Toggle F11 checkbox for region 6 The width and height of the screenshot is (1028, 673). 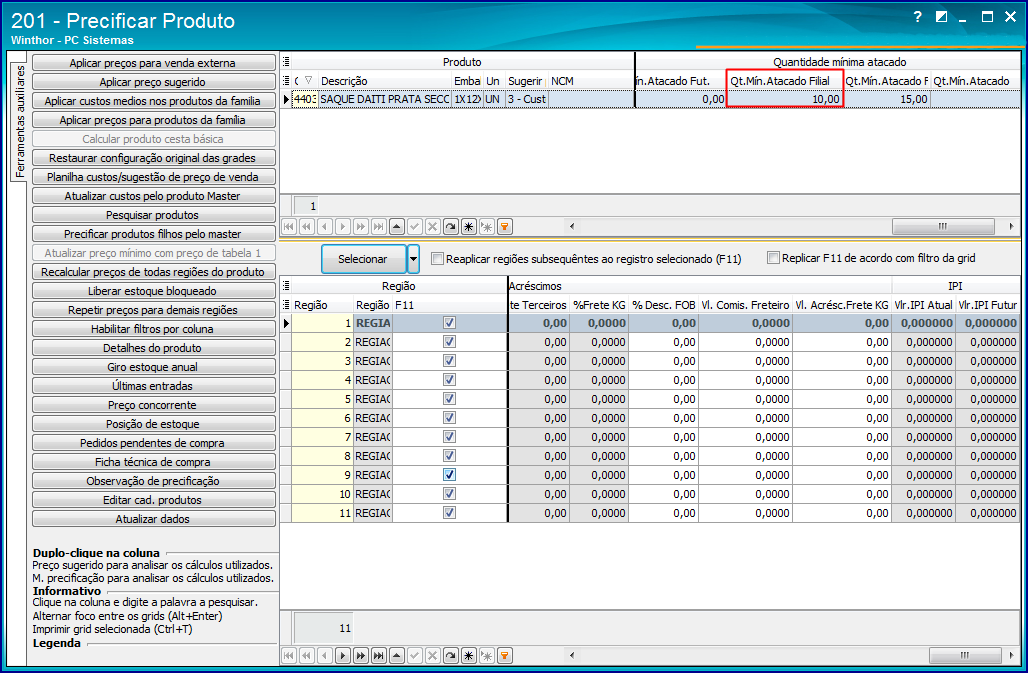coord(449,417)
